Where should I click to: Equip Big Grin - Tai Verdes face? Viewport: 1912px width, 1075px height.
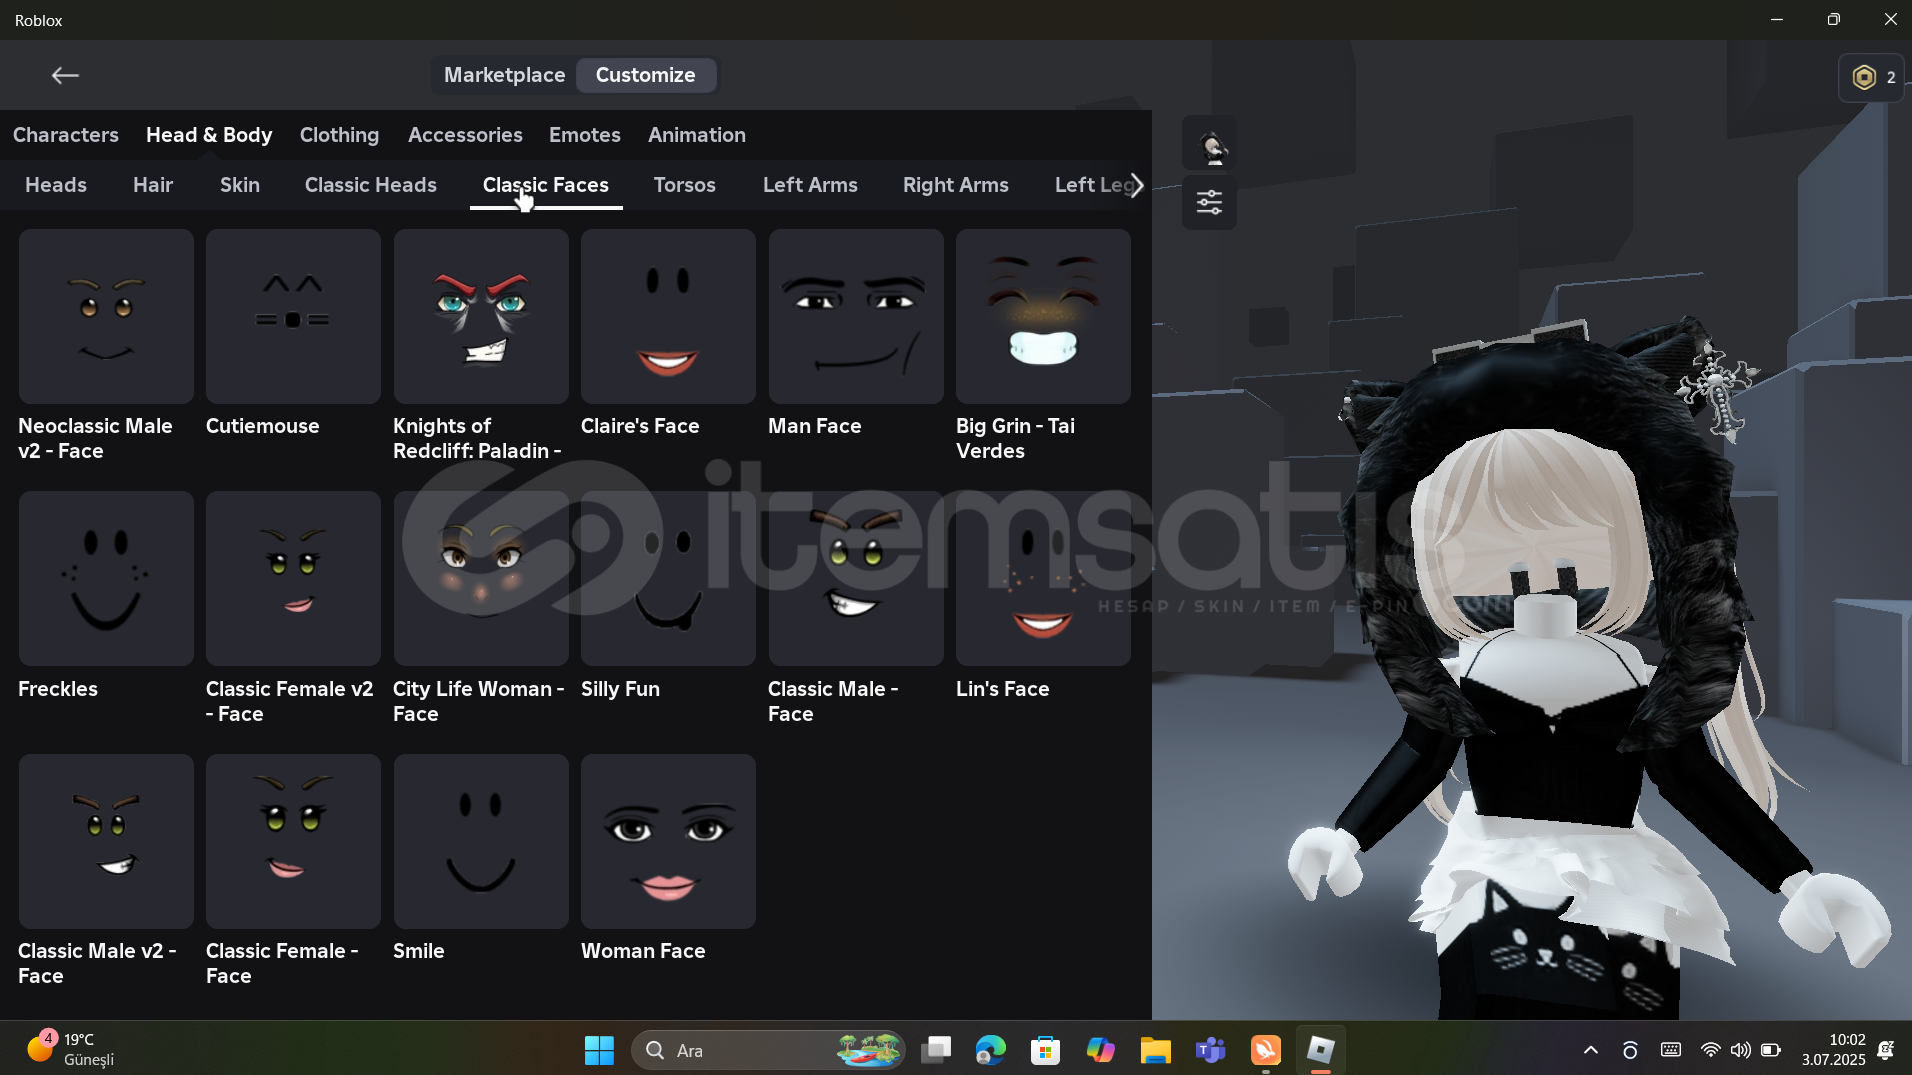tap(1043, 316)
